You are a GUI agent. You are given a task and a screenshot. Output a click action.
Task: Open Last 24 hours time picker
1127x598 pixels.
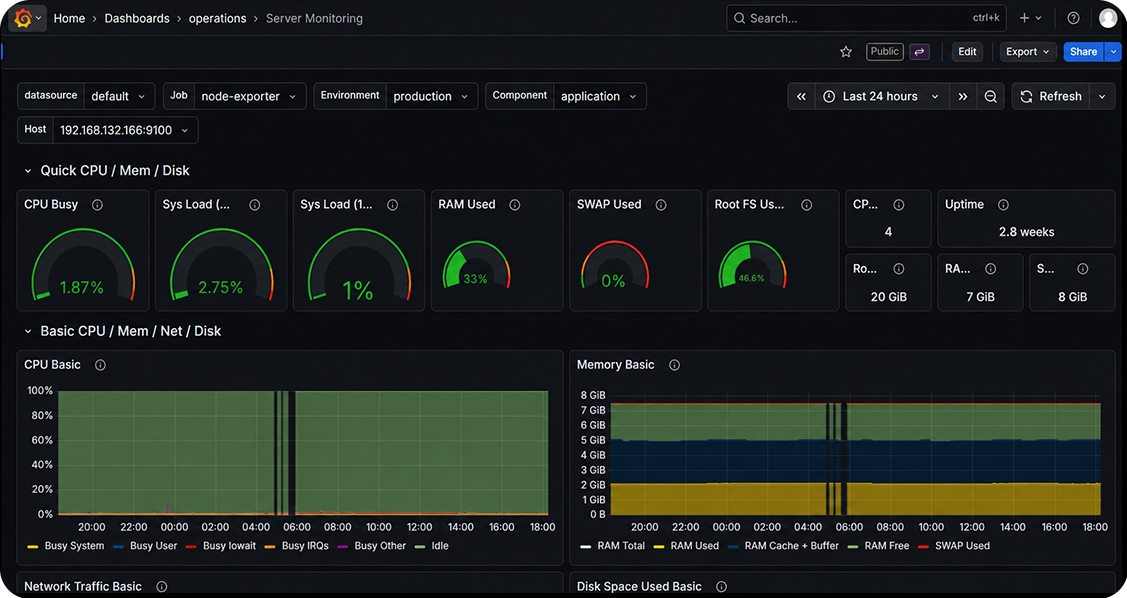tap(881, 96)
